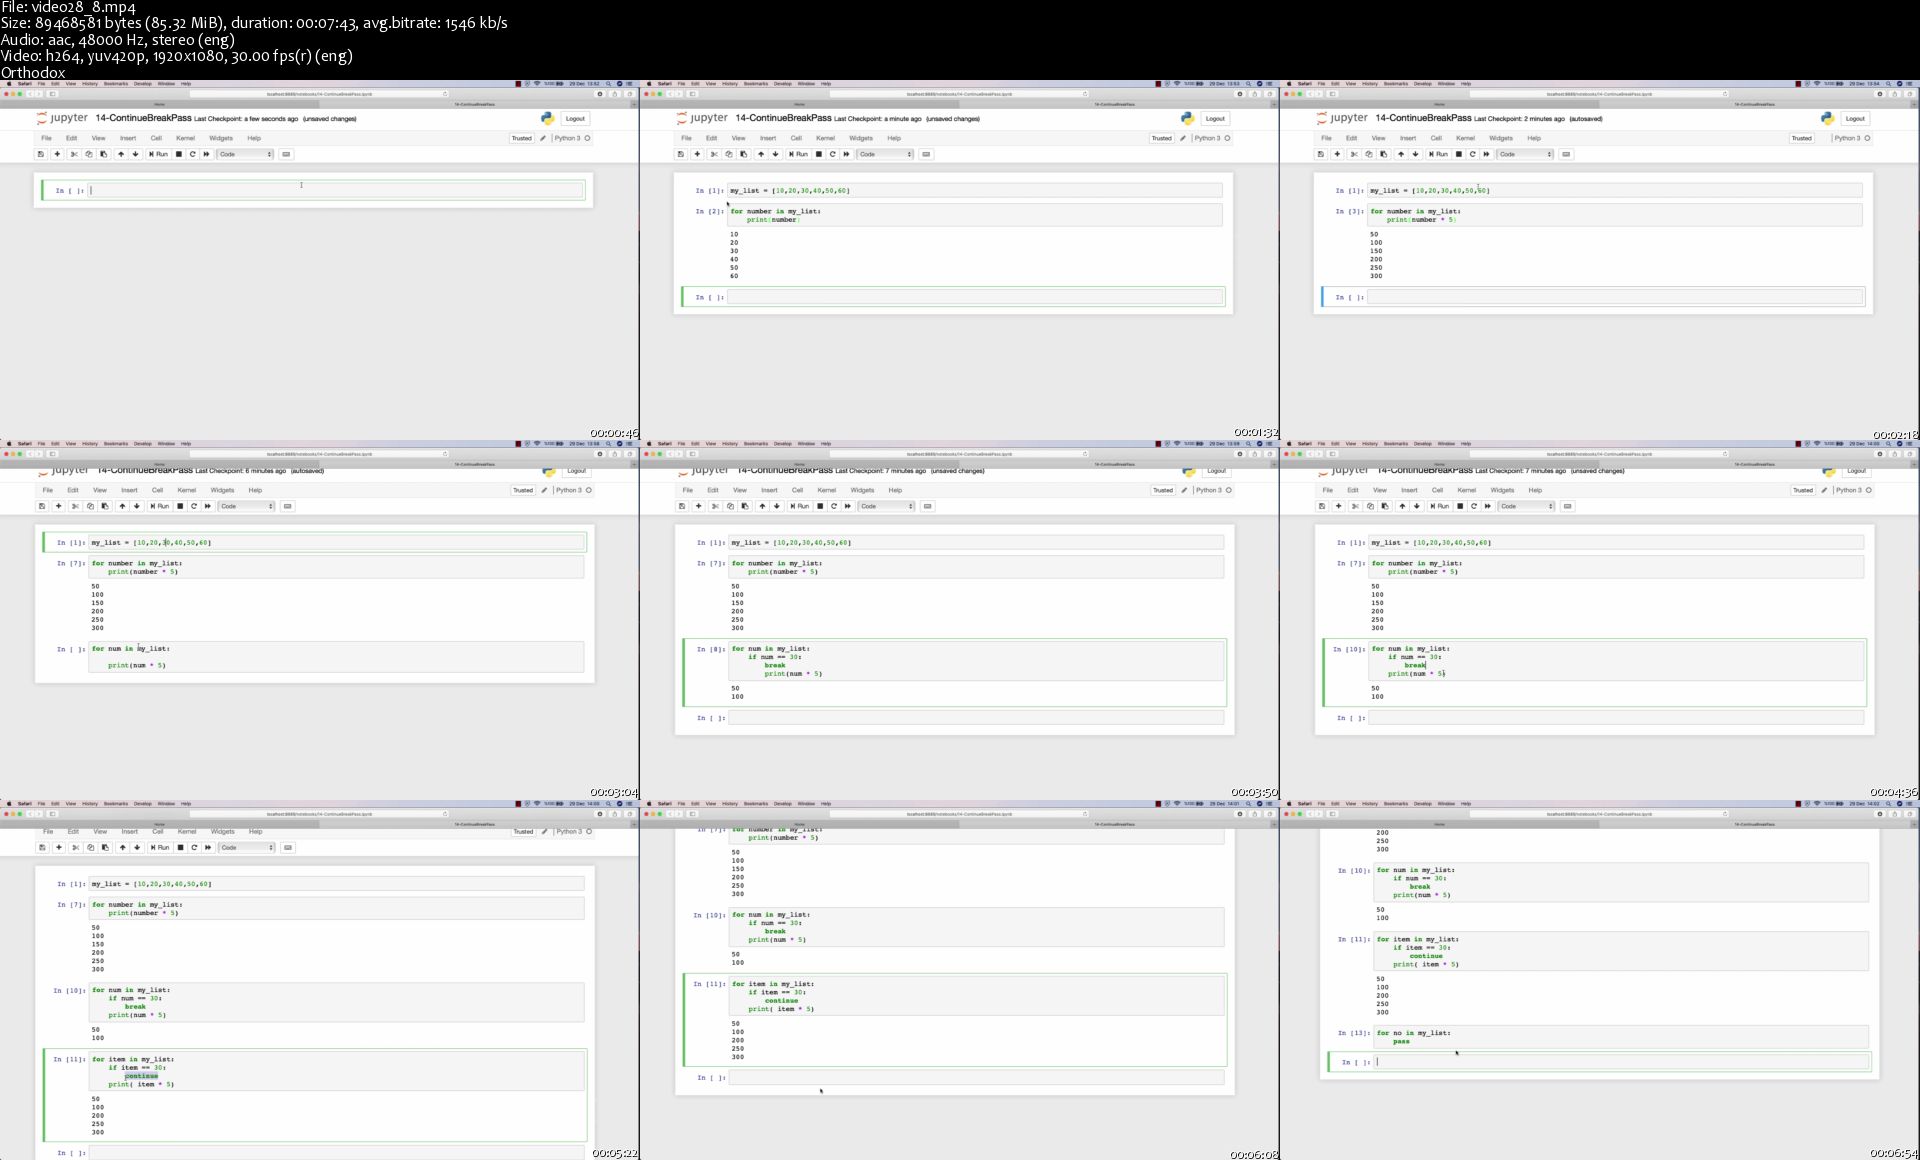
Task: Click the move cell down arrow in the 00:00:46 frame
Action: [x=136, y=154]
